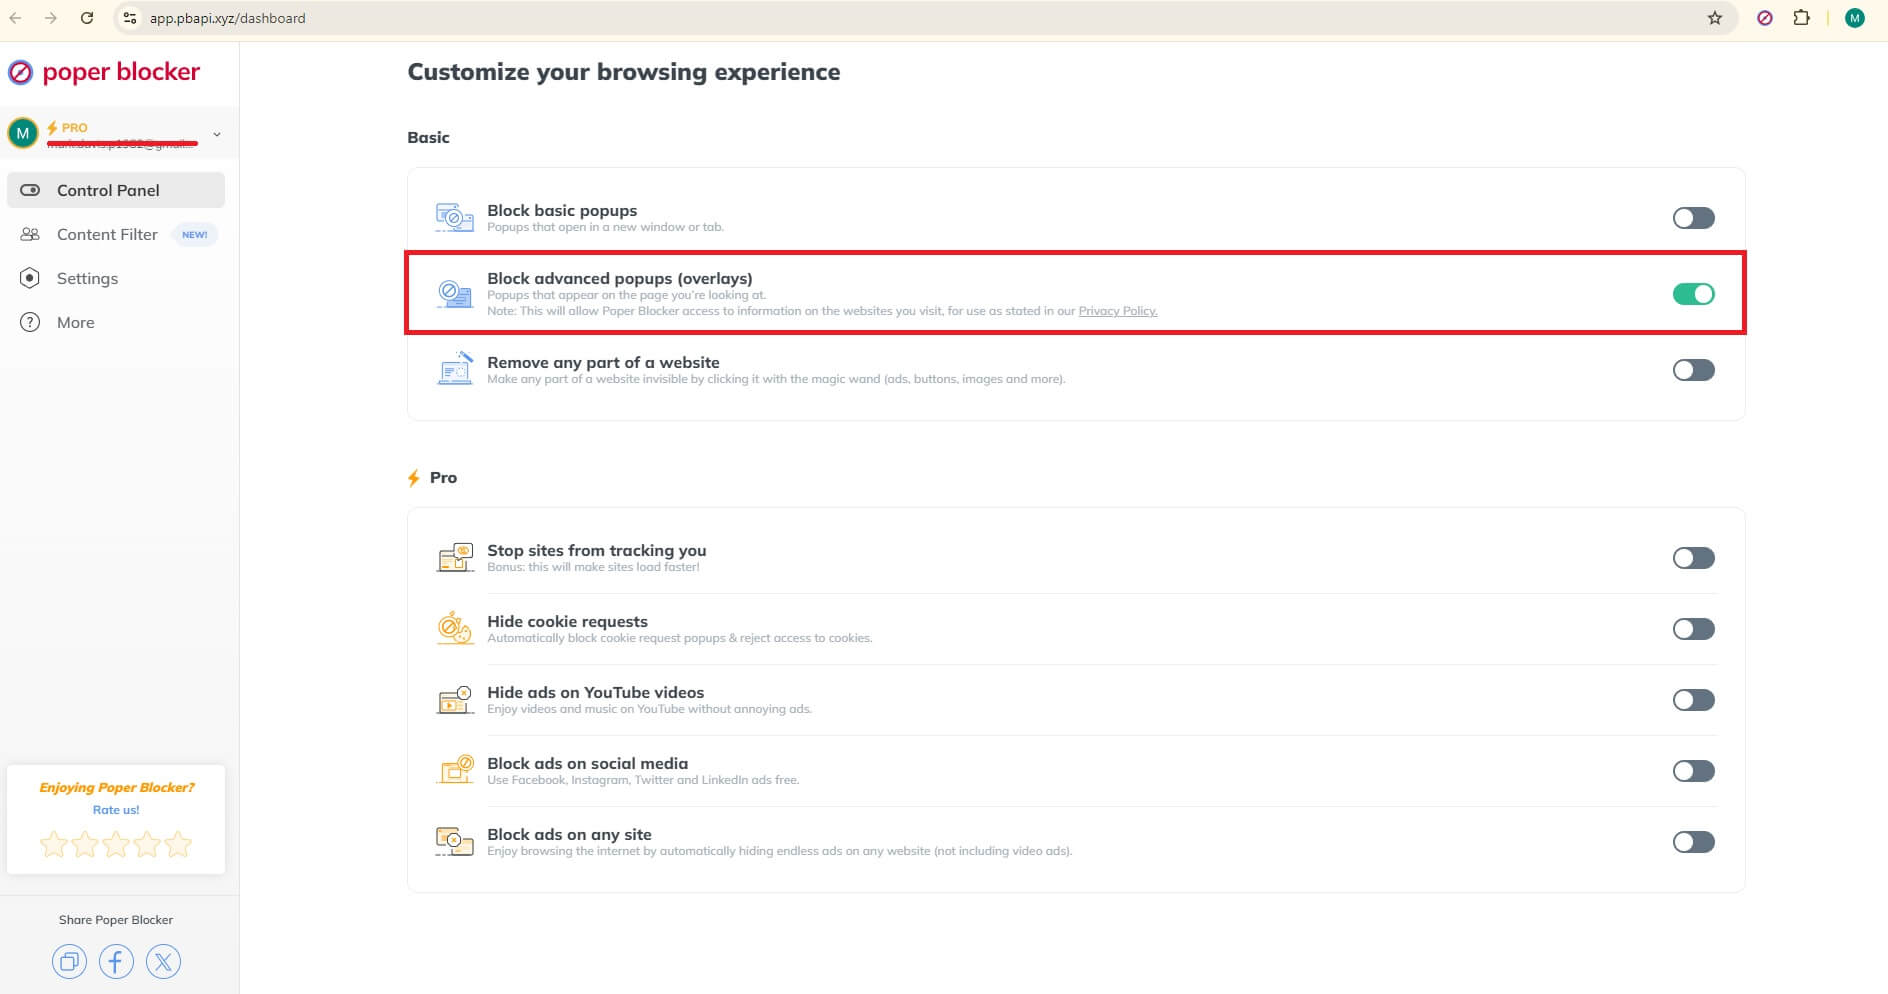
Task: Click the Hide ads on YouTube videos icon
Action: pyautogui.click(x=455, y=699)
